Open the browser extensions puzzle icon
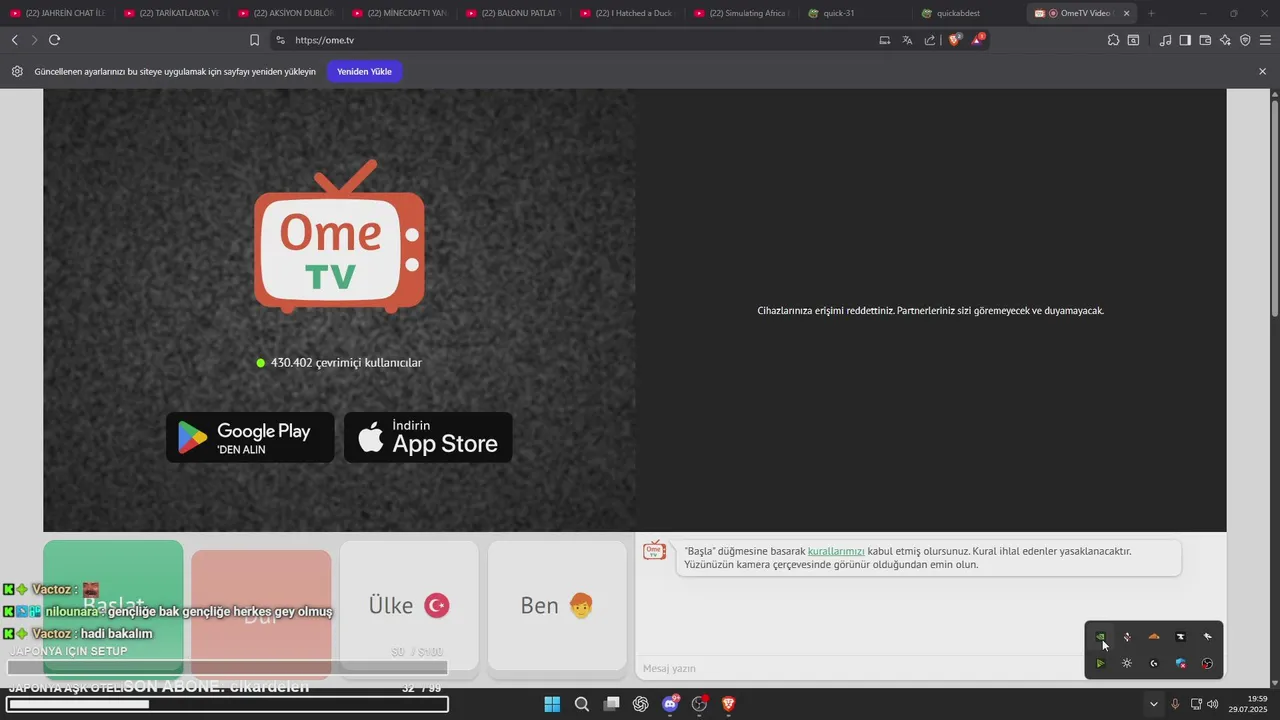The image size is (1280, 720). (x=1113, y=40)
